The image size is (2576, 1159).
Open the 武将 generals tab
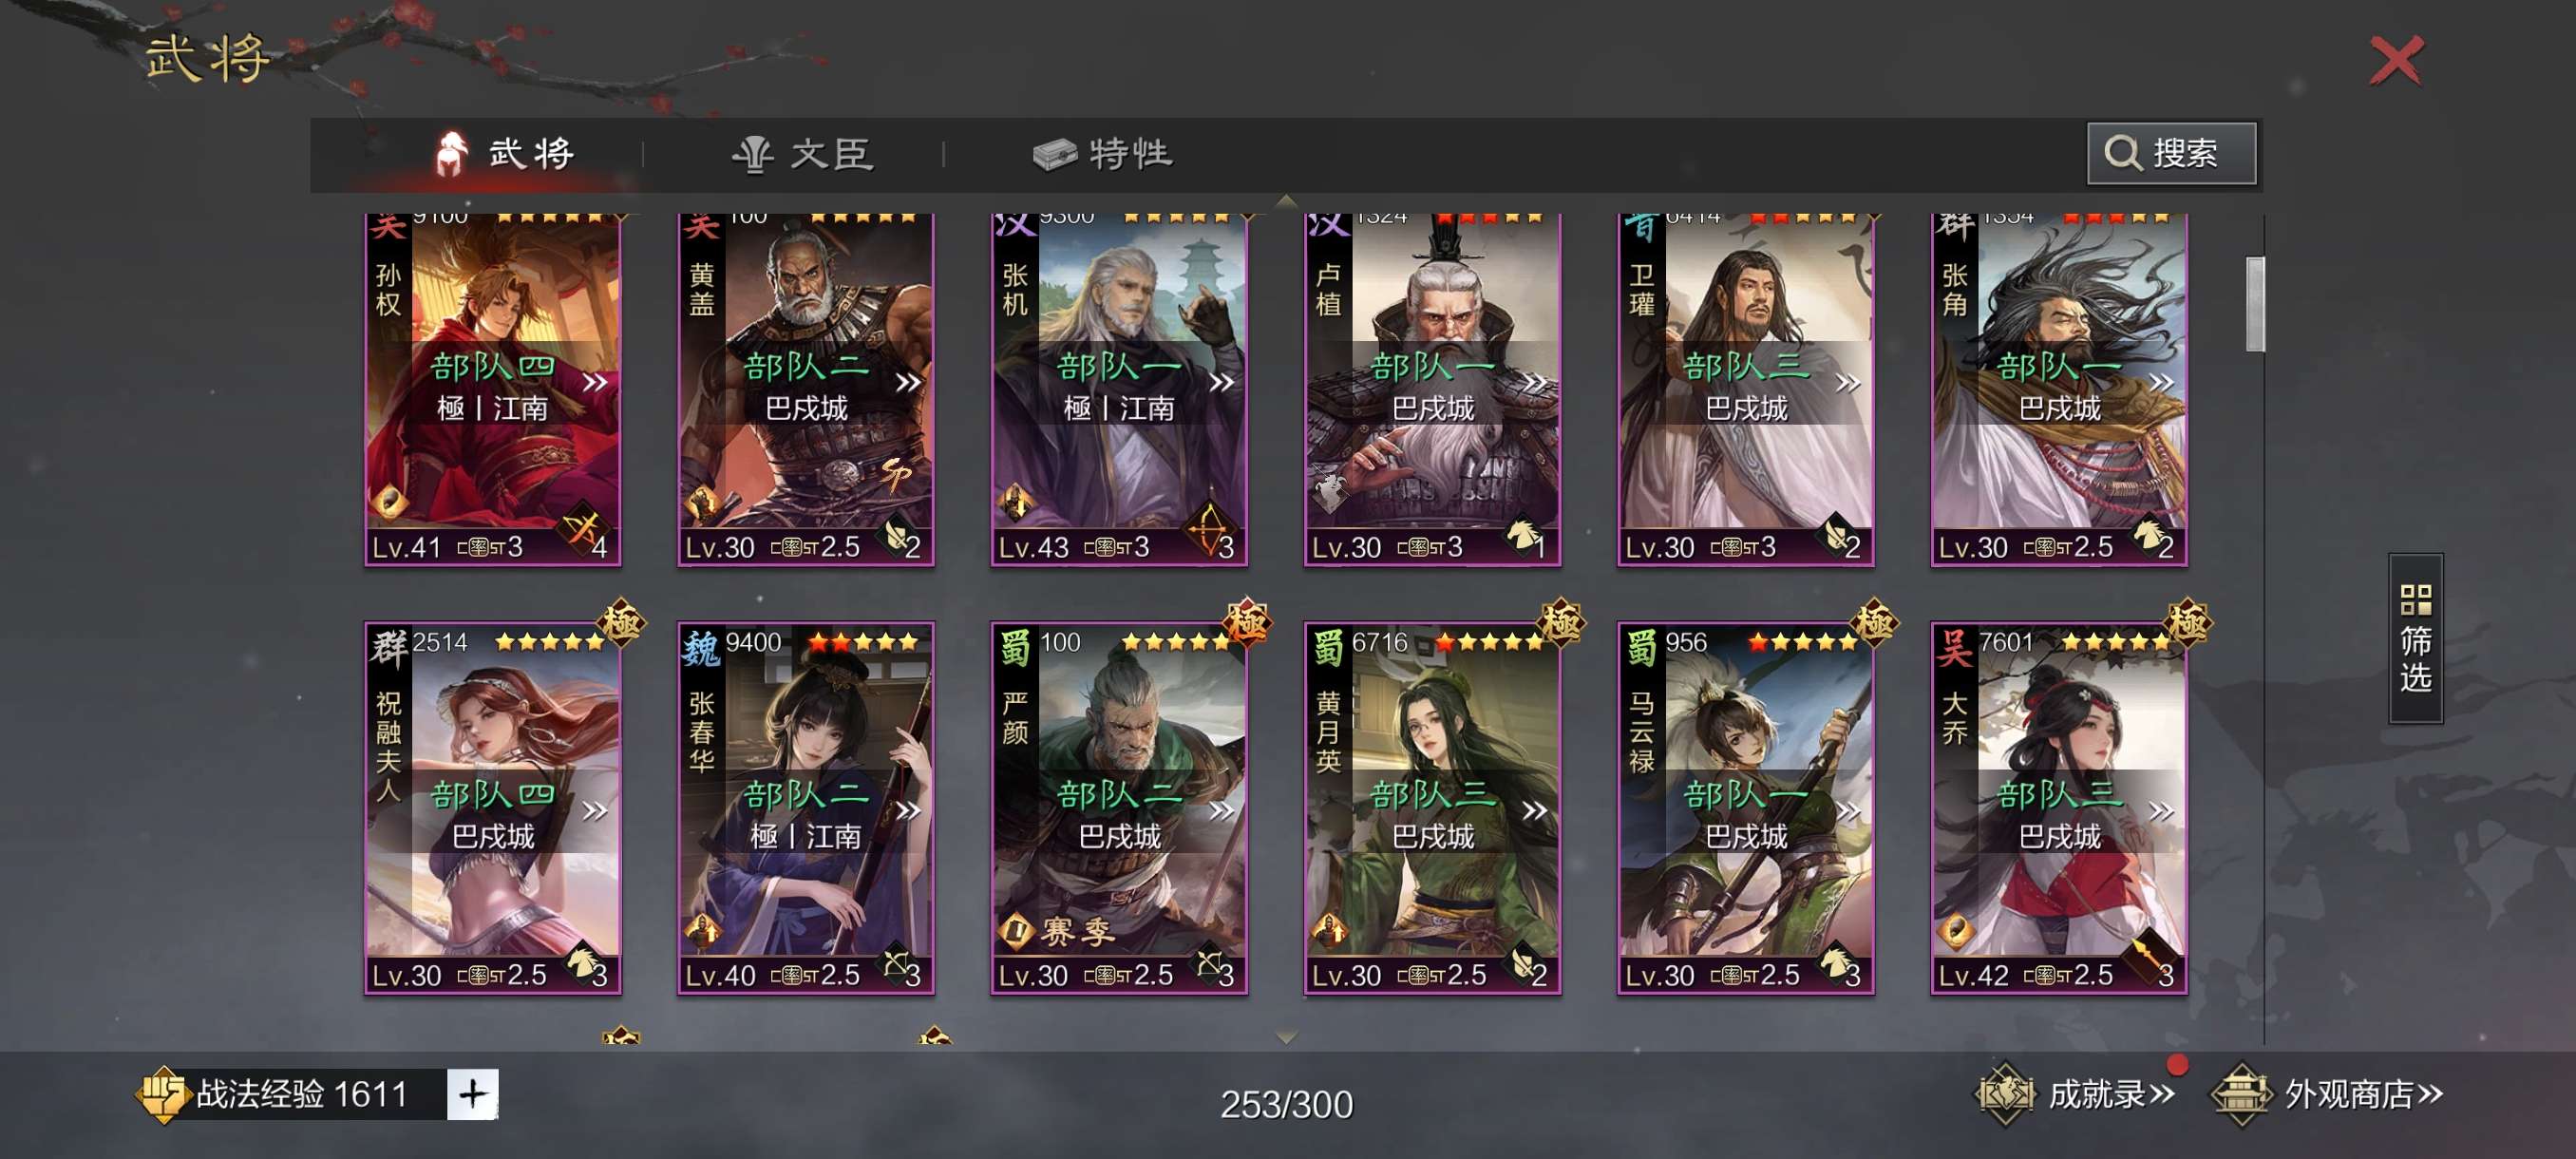click(x=503, y=153)
